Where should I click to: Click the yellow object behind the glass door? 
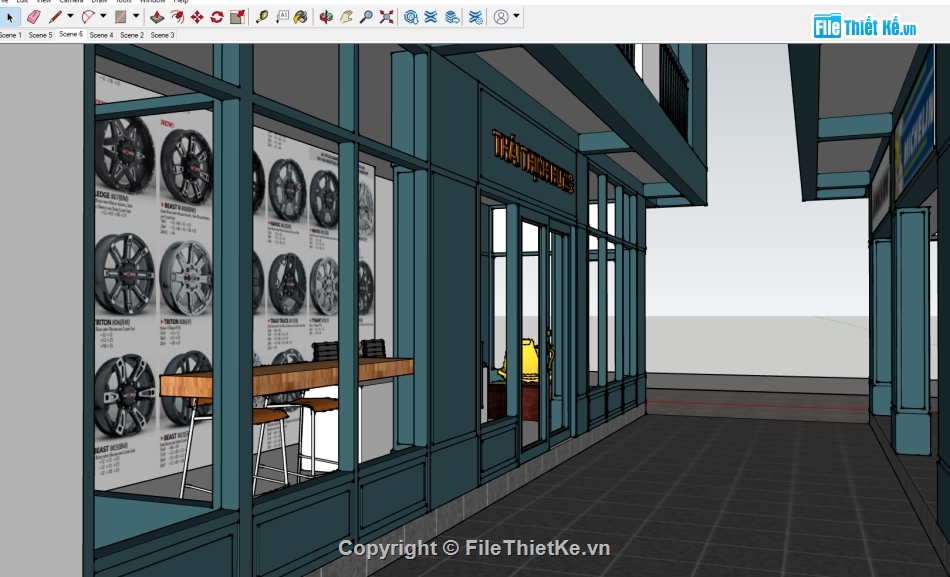point(526,360)
